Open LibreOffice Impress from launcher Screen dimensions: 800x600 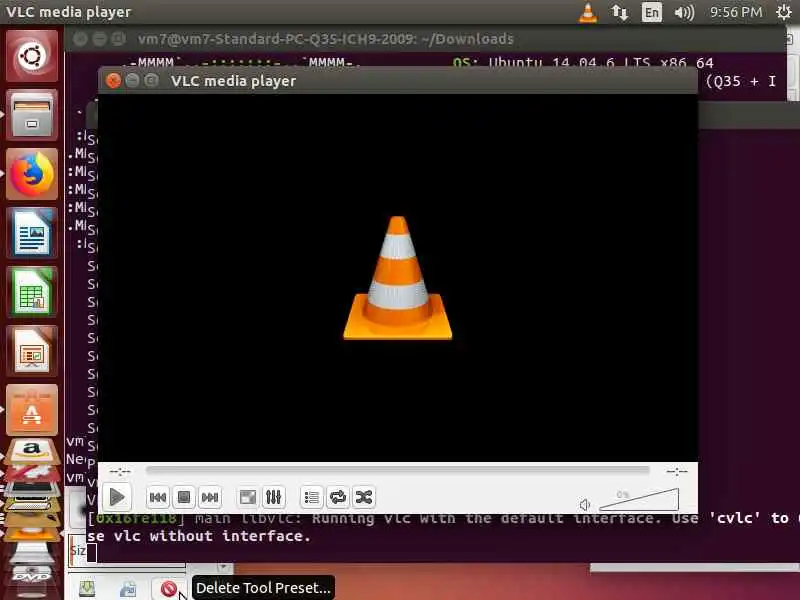pyautogui.click(x=32, y=352)
